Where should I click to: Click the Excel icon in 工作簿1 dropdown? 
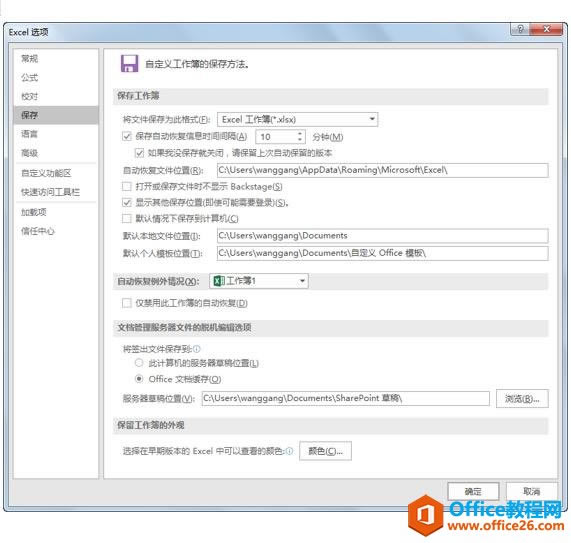click(x=219, y=281)
